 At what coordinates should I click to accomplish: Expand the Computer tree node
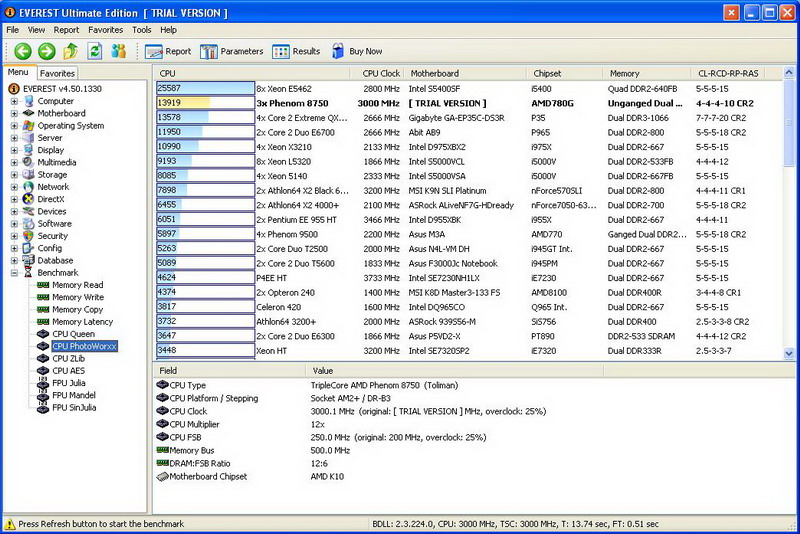(x=14, y=101)
